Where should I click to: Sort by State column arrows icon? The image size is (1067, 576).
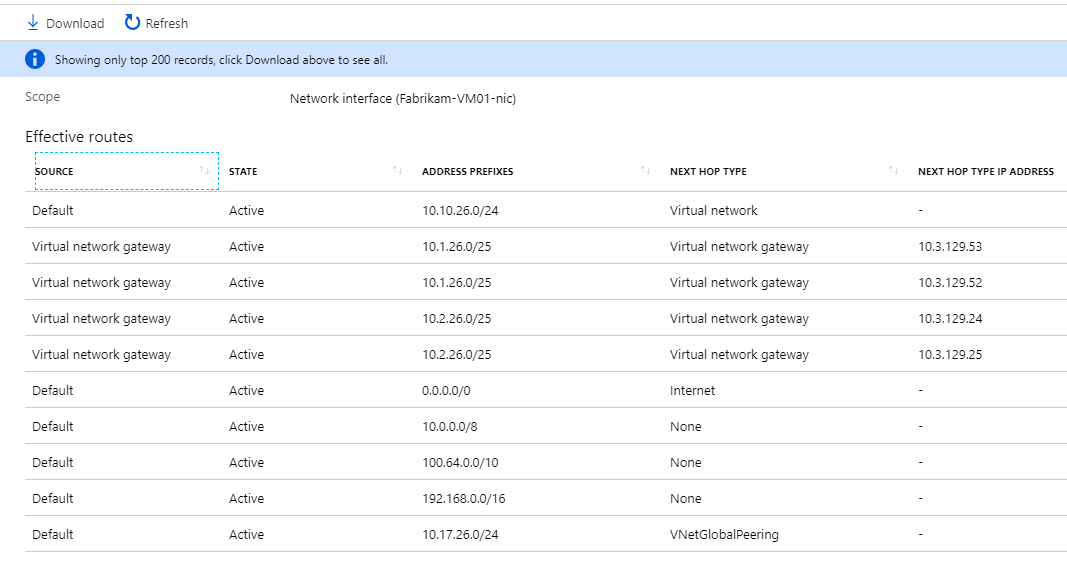click(x=398, y=171)
